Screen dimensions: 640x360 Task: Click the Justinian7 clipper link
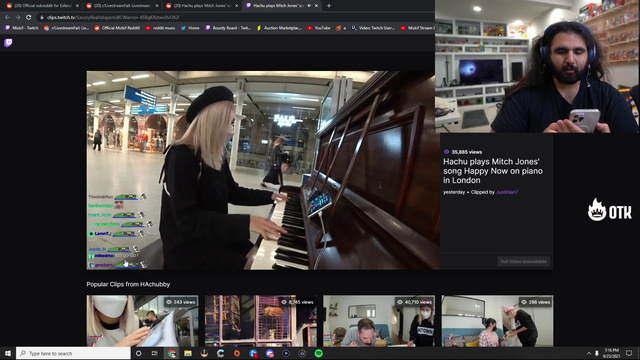tap(507, 192)
